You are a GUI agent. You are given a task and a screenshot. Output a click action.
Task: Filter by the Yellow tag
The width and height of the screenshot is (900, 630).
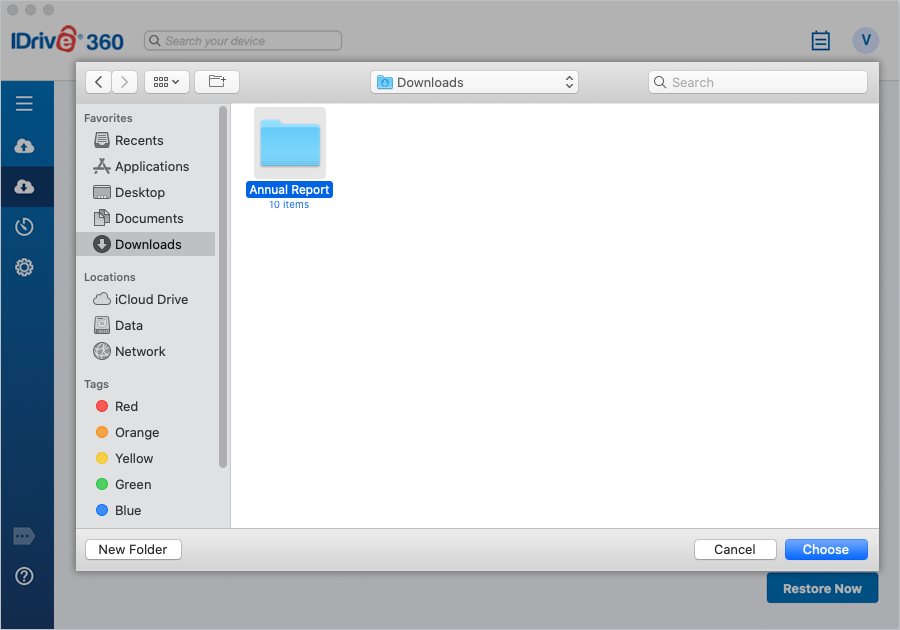[146, 458]
